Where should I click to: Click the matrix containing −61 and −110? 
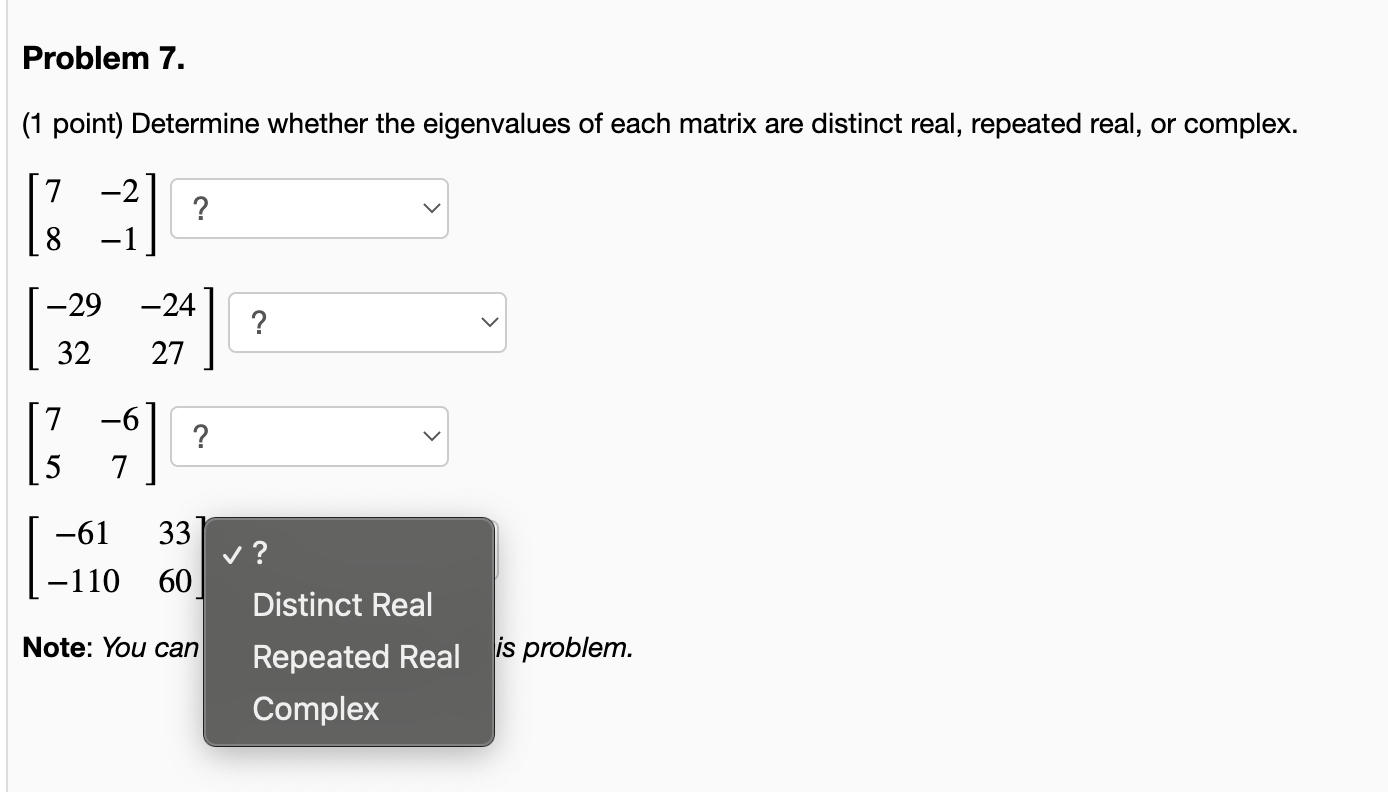pyautogui.click(x=115, y=557)
